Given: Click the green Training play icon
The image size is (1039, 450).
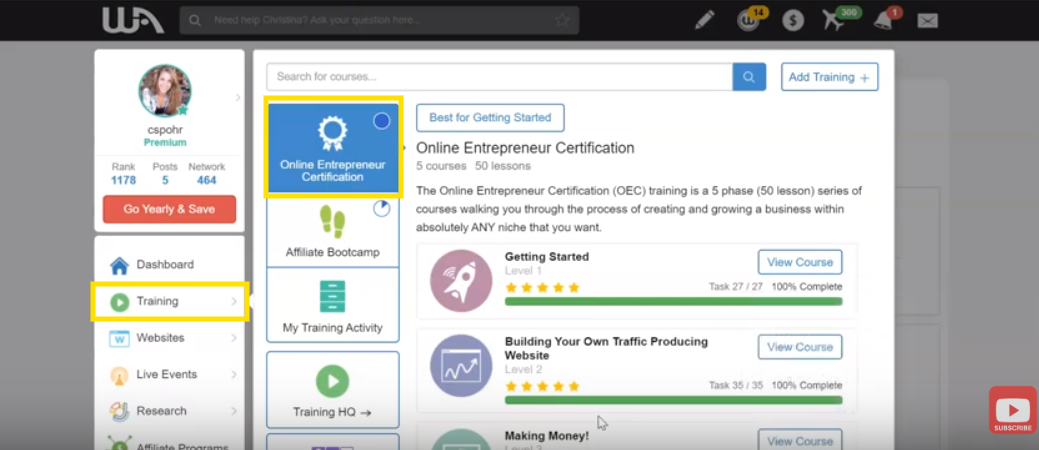Looking at the screenshot, I should coord(119,302).
